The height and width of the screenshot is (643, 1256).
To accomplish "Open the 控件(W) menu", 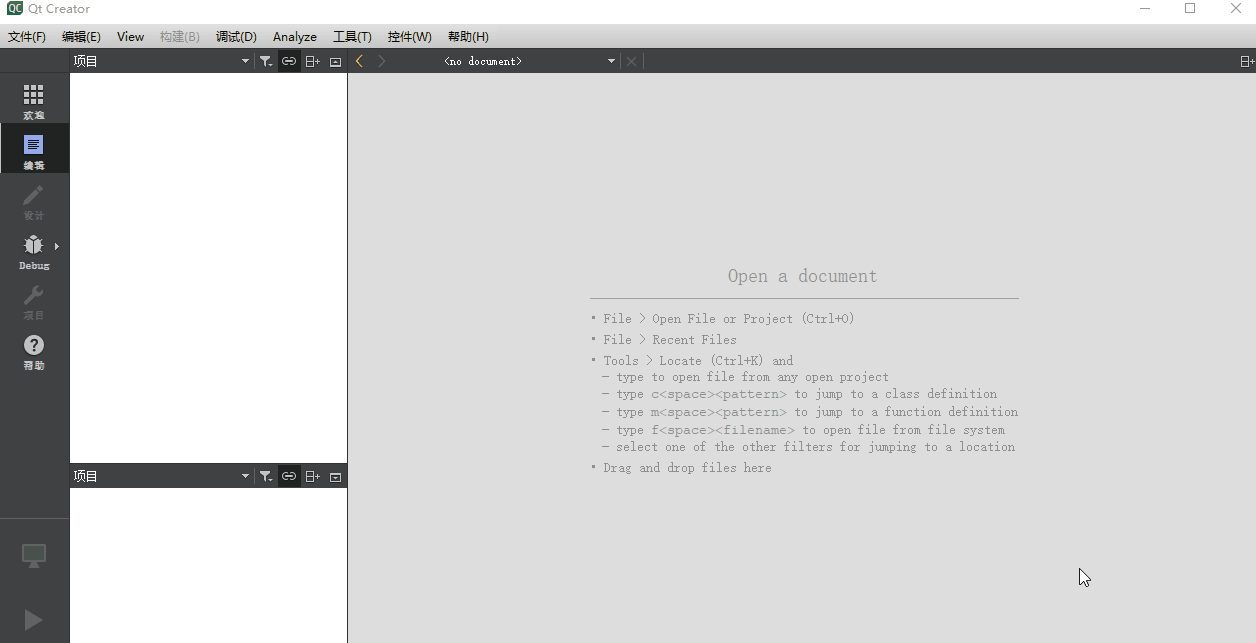I will pos(410,36).
